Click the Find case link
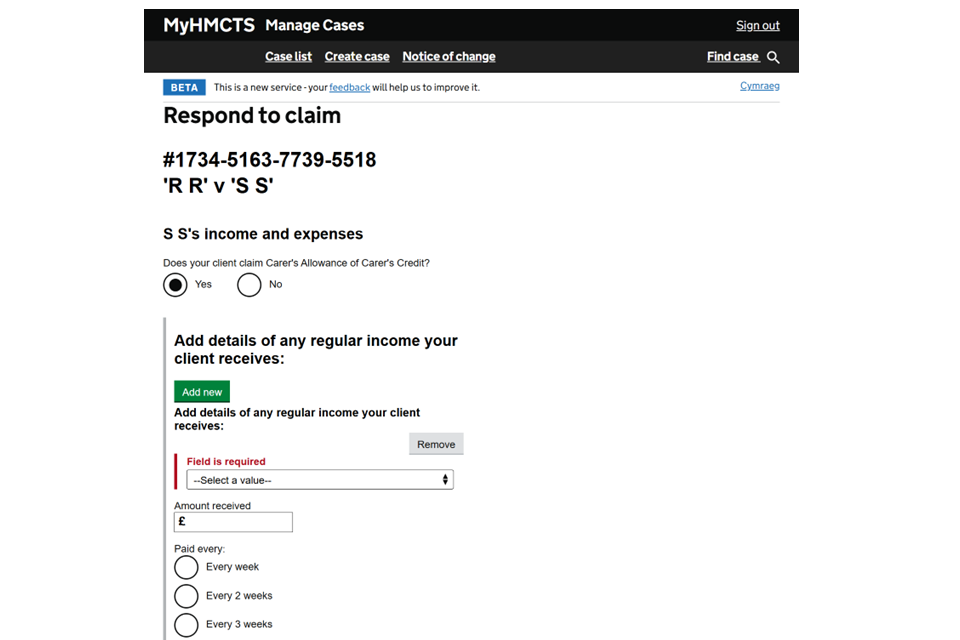Screen dimensions: 960x640 pos(733,57)
